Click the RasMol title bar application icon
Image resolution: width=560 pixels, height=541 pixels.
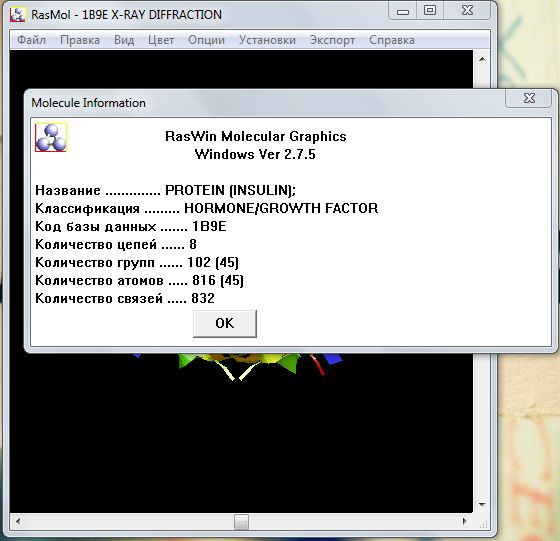[x=17, y=14]
